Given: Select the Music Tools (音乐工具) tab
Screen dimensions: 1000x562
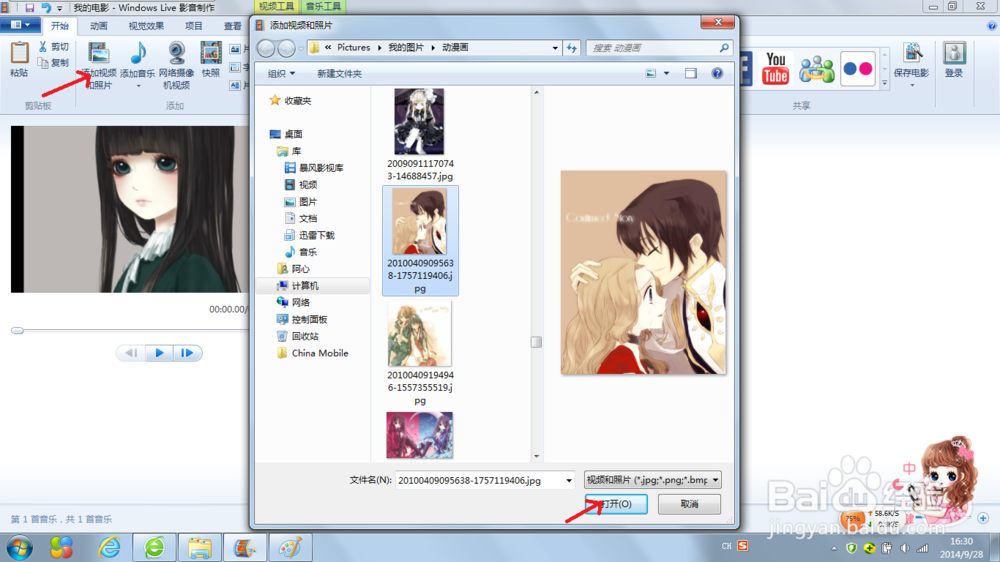Looking at the screenshot, I should click(323, 6).
